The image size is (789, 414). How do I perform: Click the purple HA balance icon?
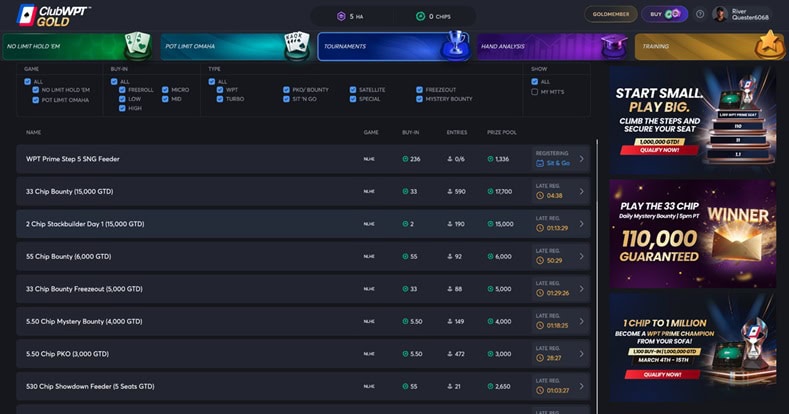click(341, 16)
